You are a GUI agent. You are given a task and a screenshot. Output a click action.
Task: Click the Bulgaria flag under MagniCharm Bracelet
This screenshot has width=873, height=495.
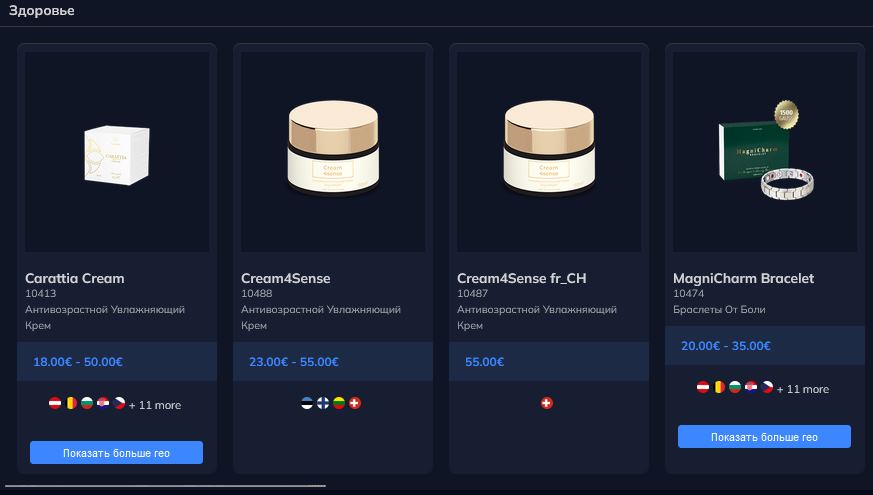pyautogui.click(x=736, y=388)
